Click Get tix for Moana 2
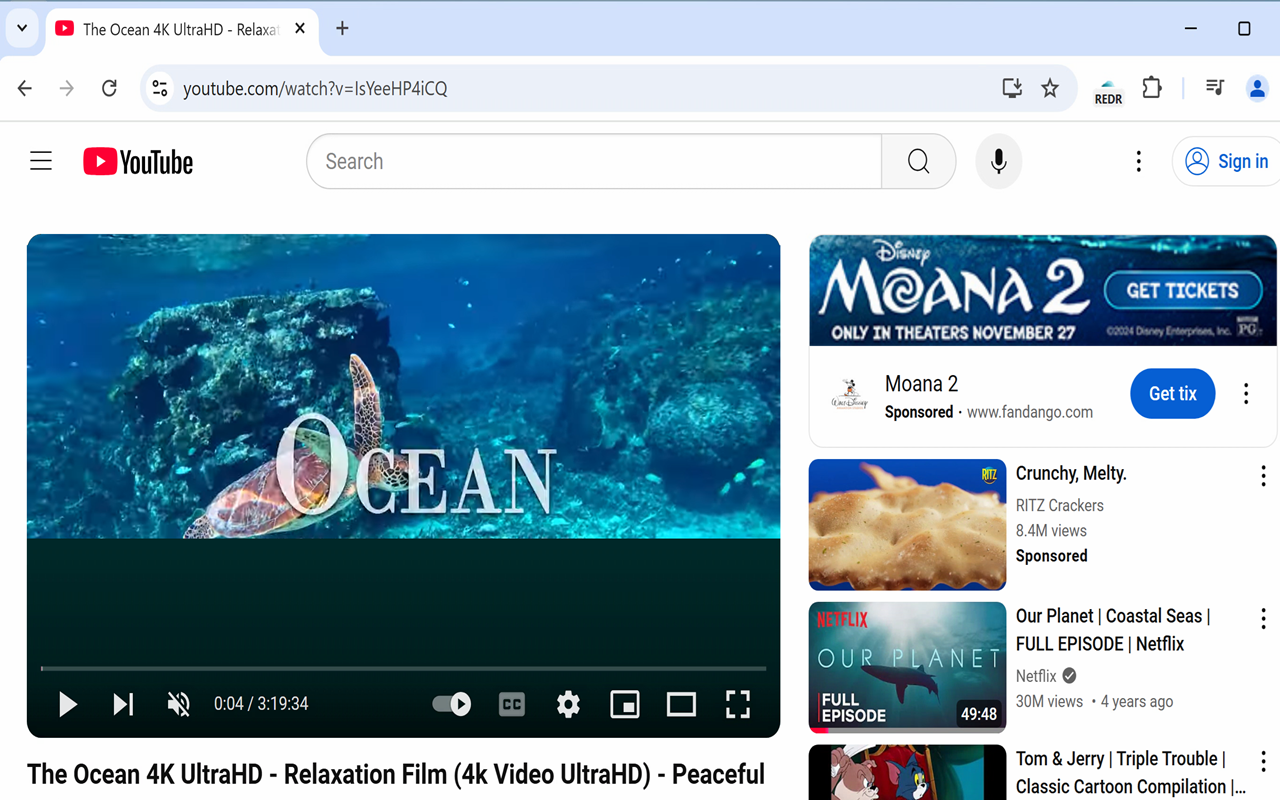The height and width of the screenshot is (800, 1280). (x=1172, y=393)
